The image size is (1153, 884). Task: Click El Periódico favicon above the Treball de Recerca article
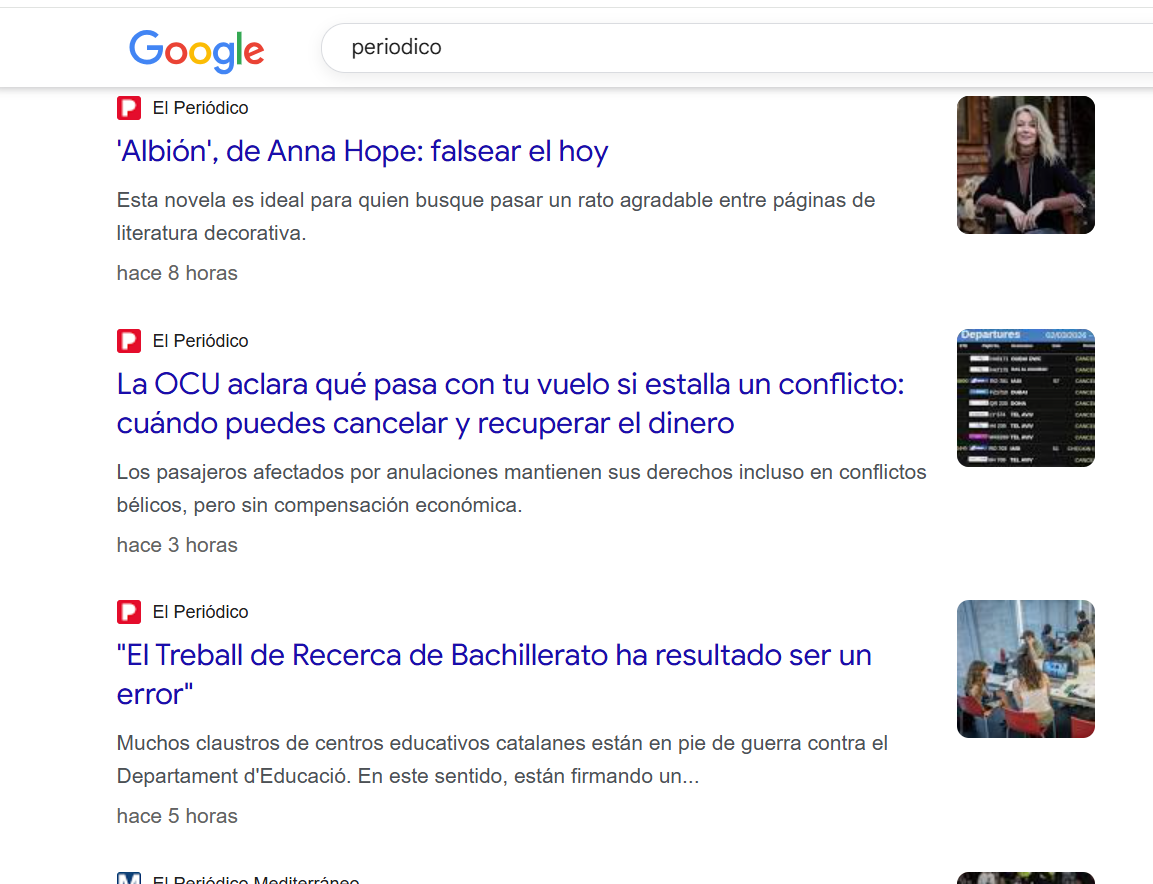(x=129, y=612)
